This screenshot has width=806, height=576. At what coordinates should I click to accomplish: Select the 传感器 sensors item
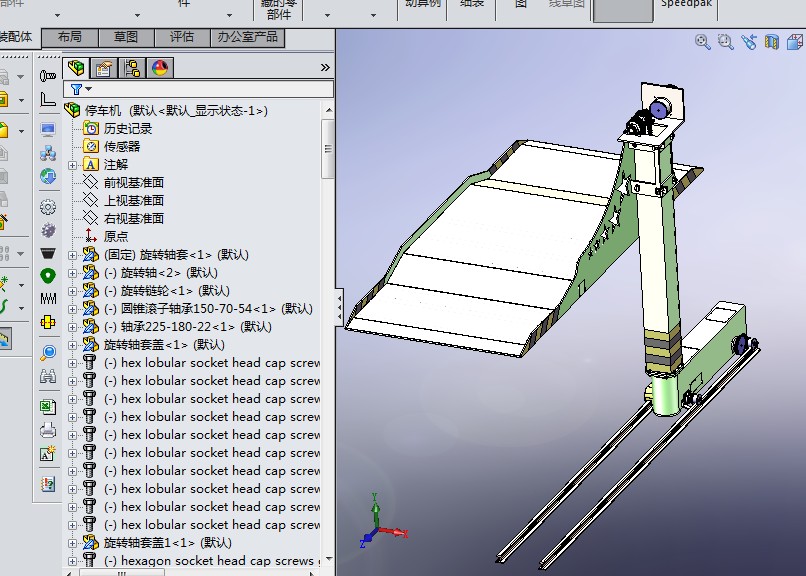click(x=122, y=146)
